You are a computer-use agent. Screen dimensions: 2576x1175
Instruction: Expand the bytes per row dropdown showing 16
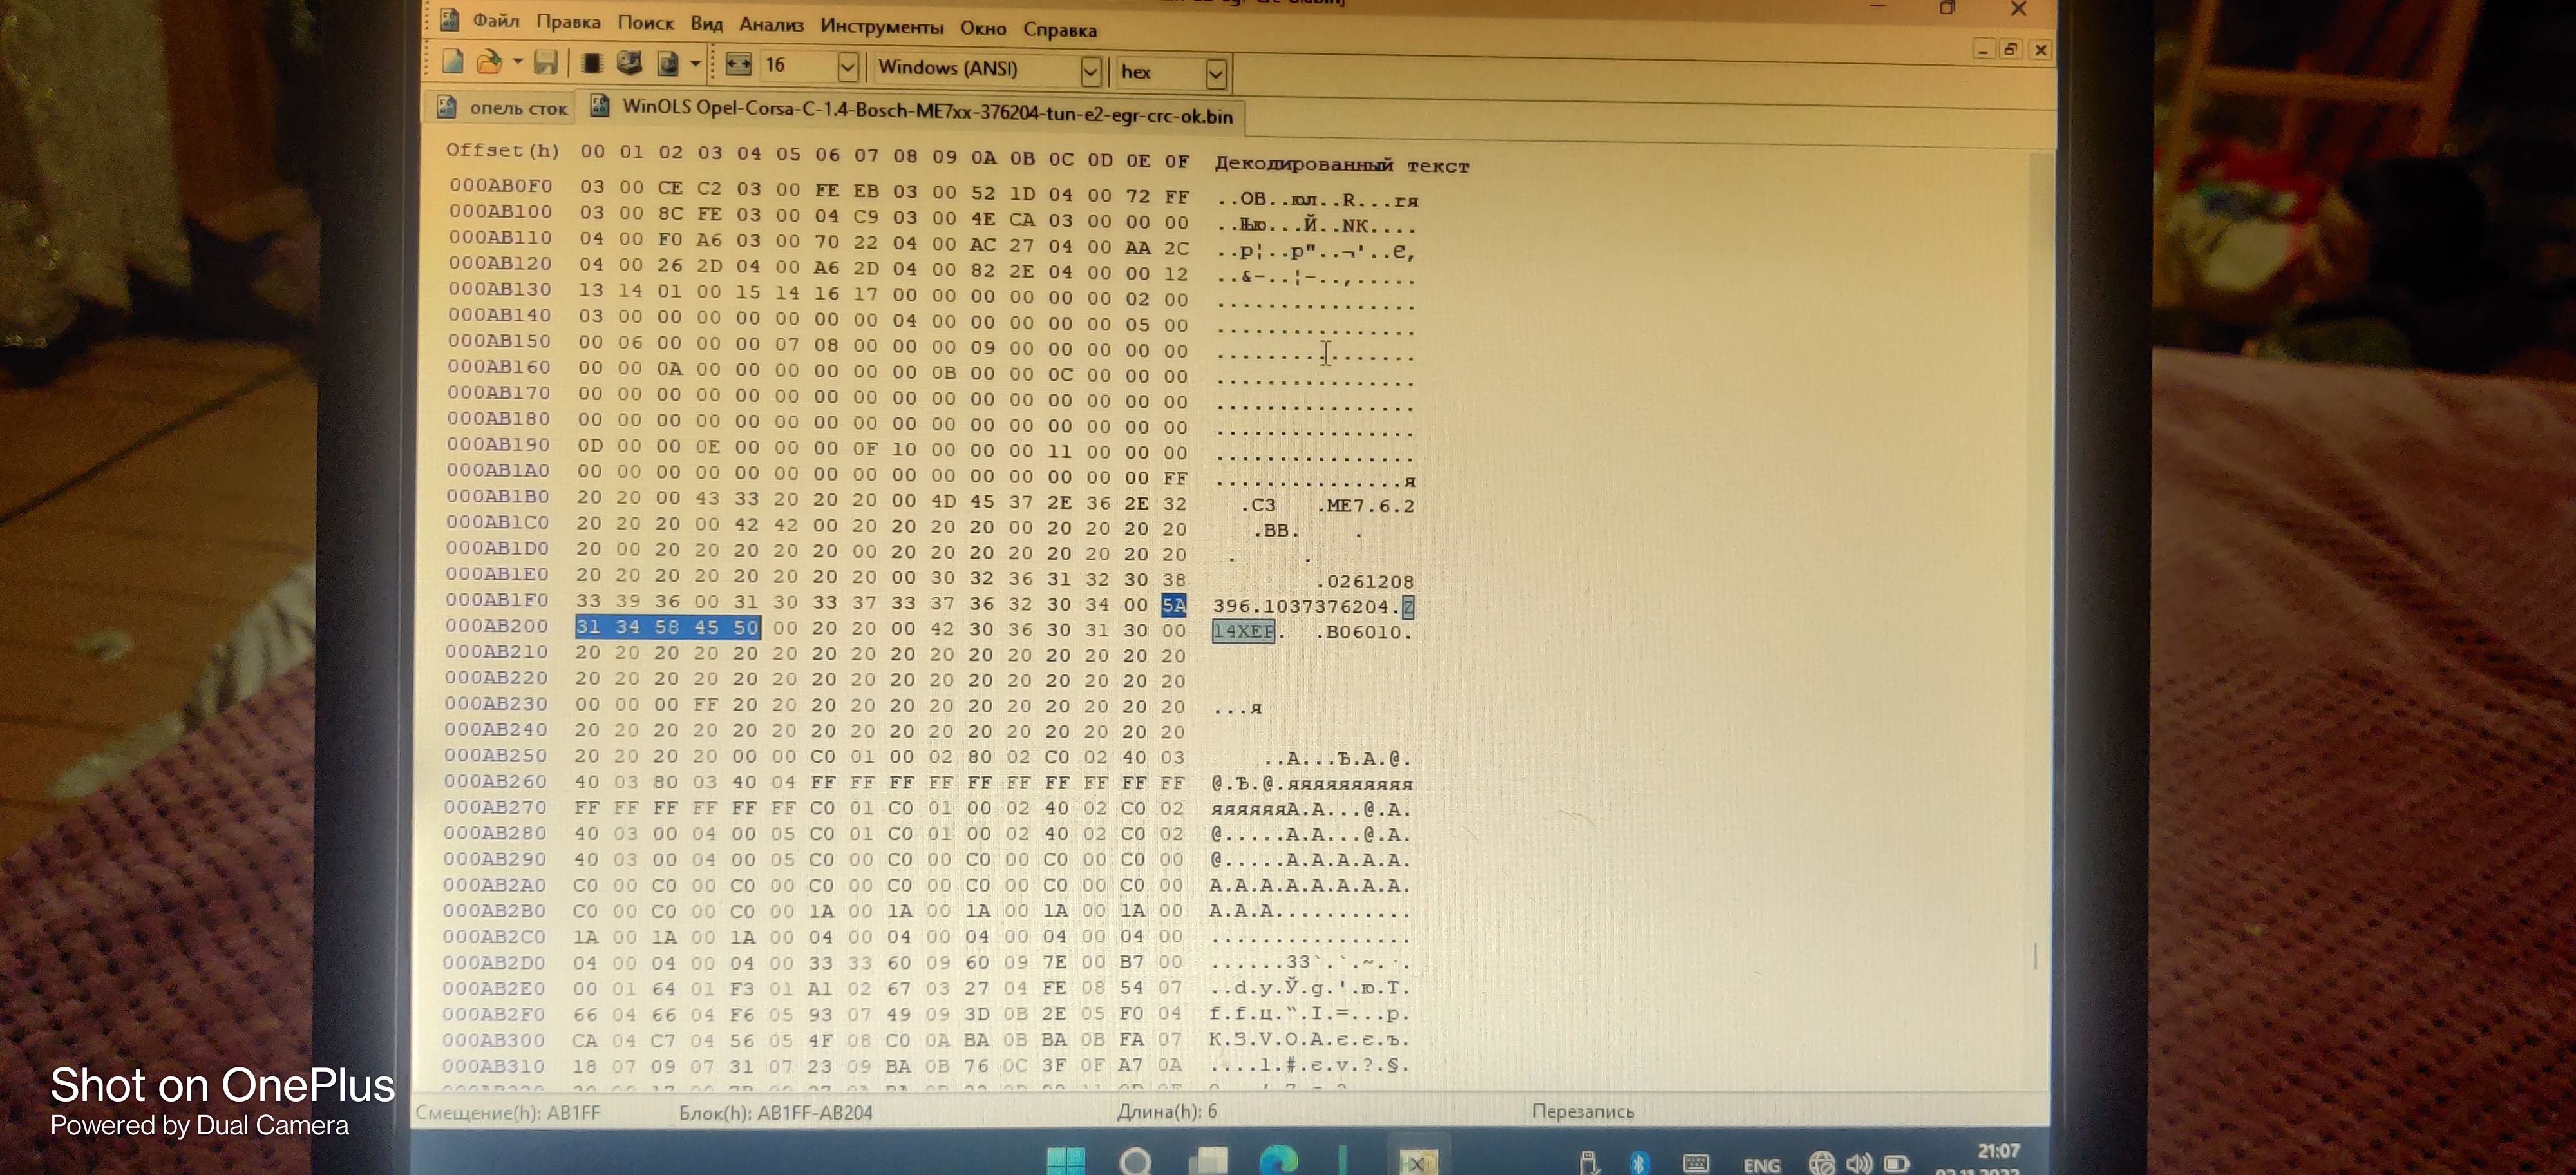pos(848,67)
